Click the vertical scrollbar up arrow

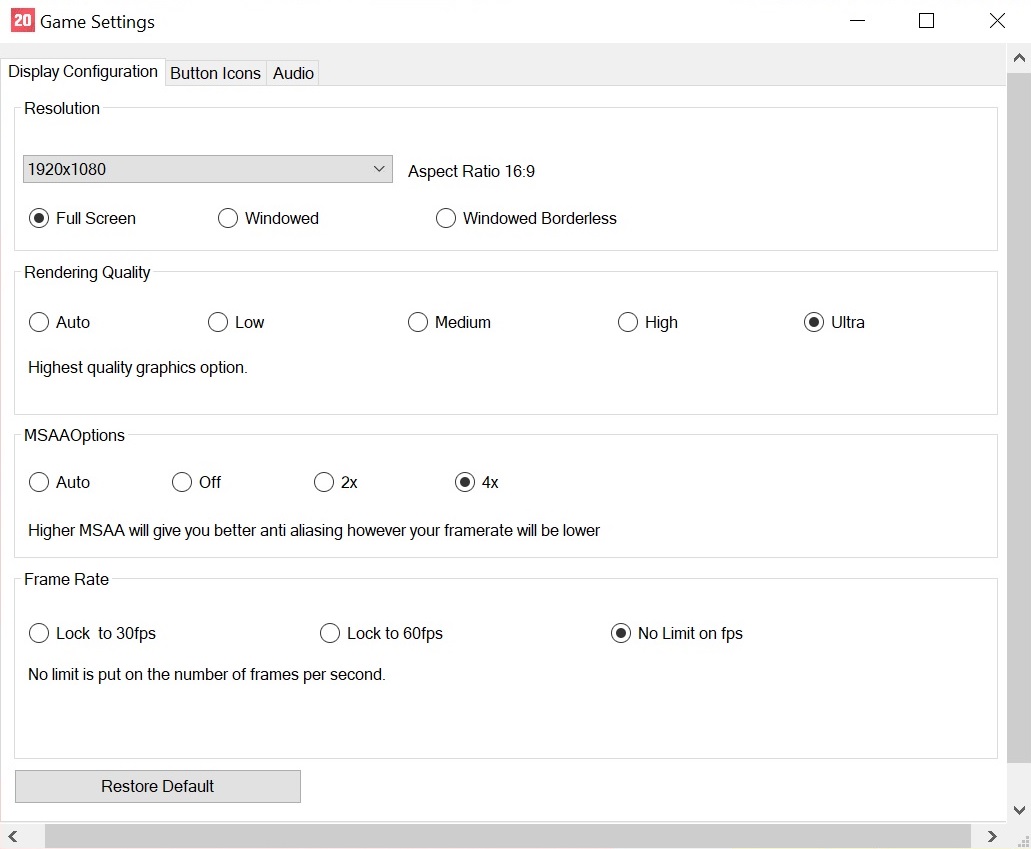point(1019,58)
